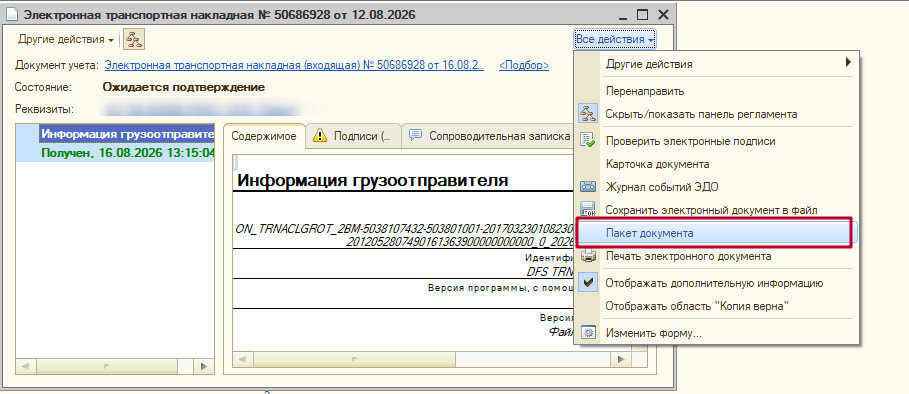909x394 pixels.
Task: Click the save-to-file diskette icon
Action: pos(588,209)
